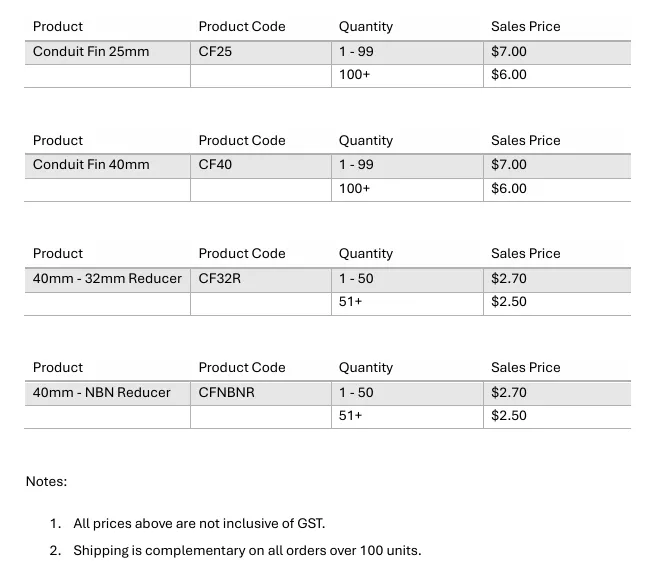Click the 1 - 99 quantity in CF40 row

[356, 165]
